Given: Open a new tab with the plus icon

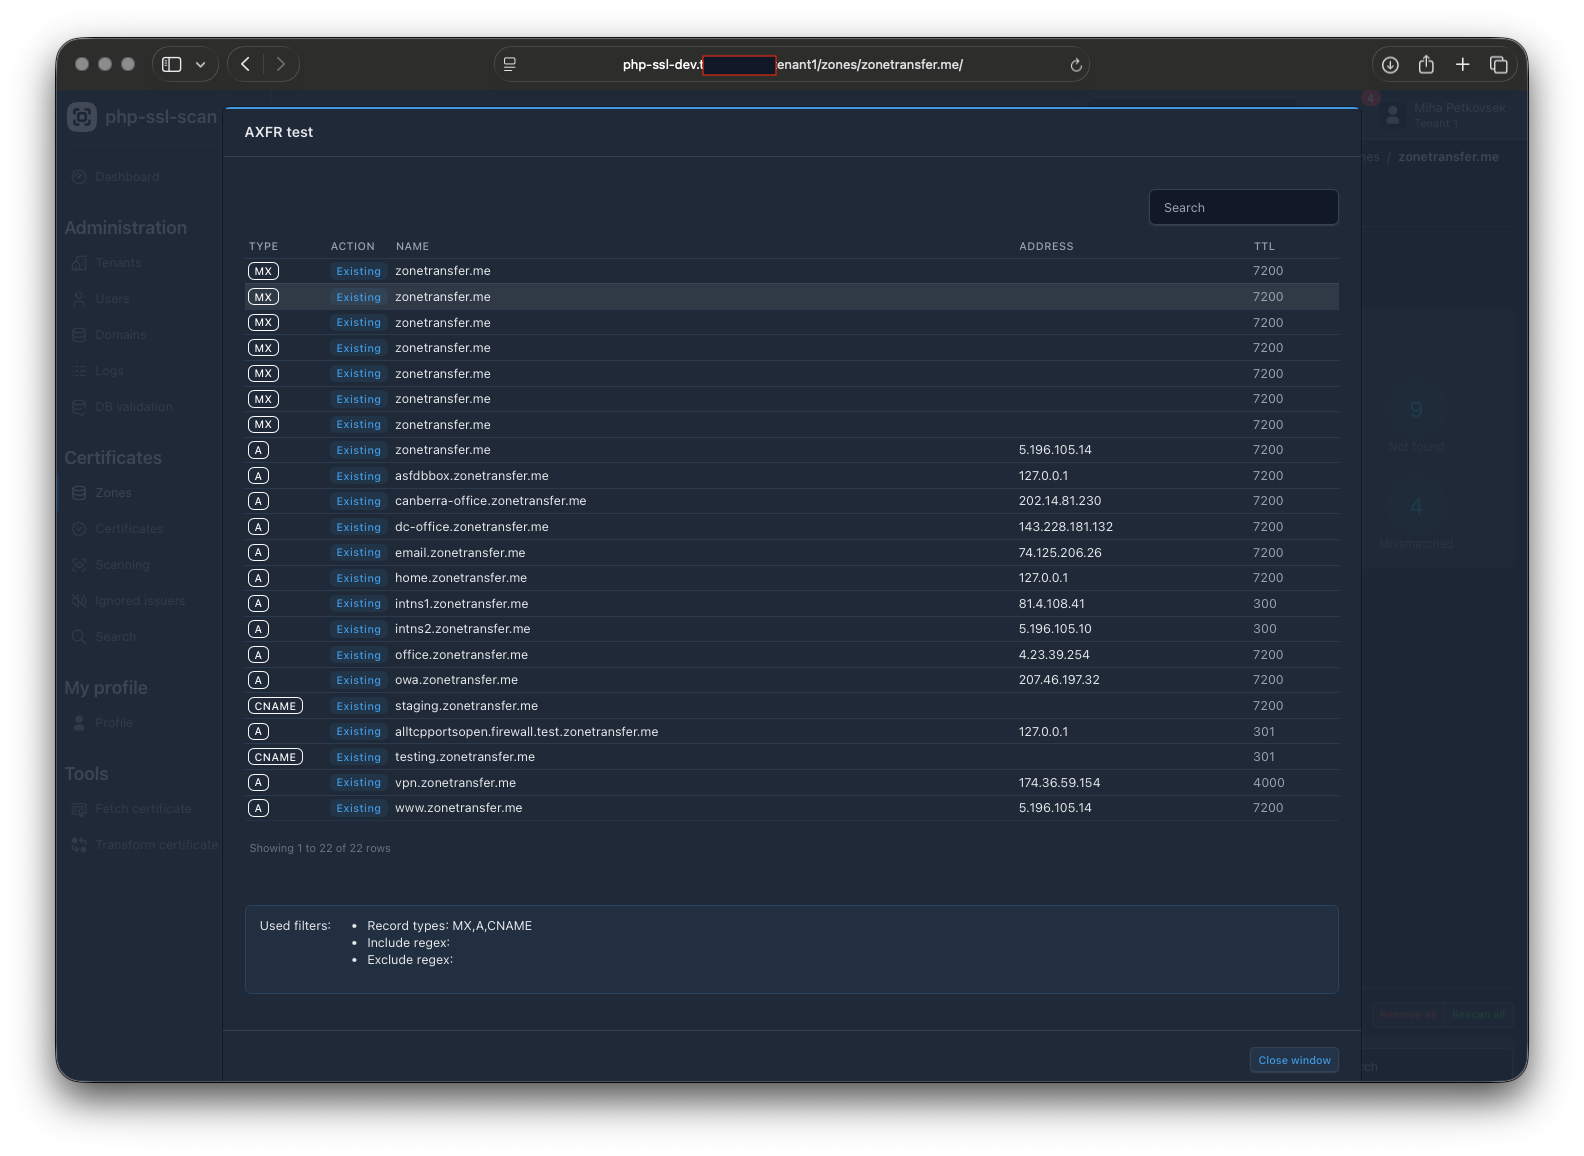Looking at the screenshot, I should [1462, 64].
